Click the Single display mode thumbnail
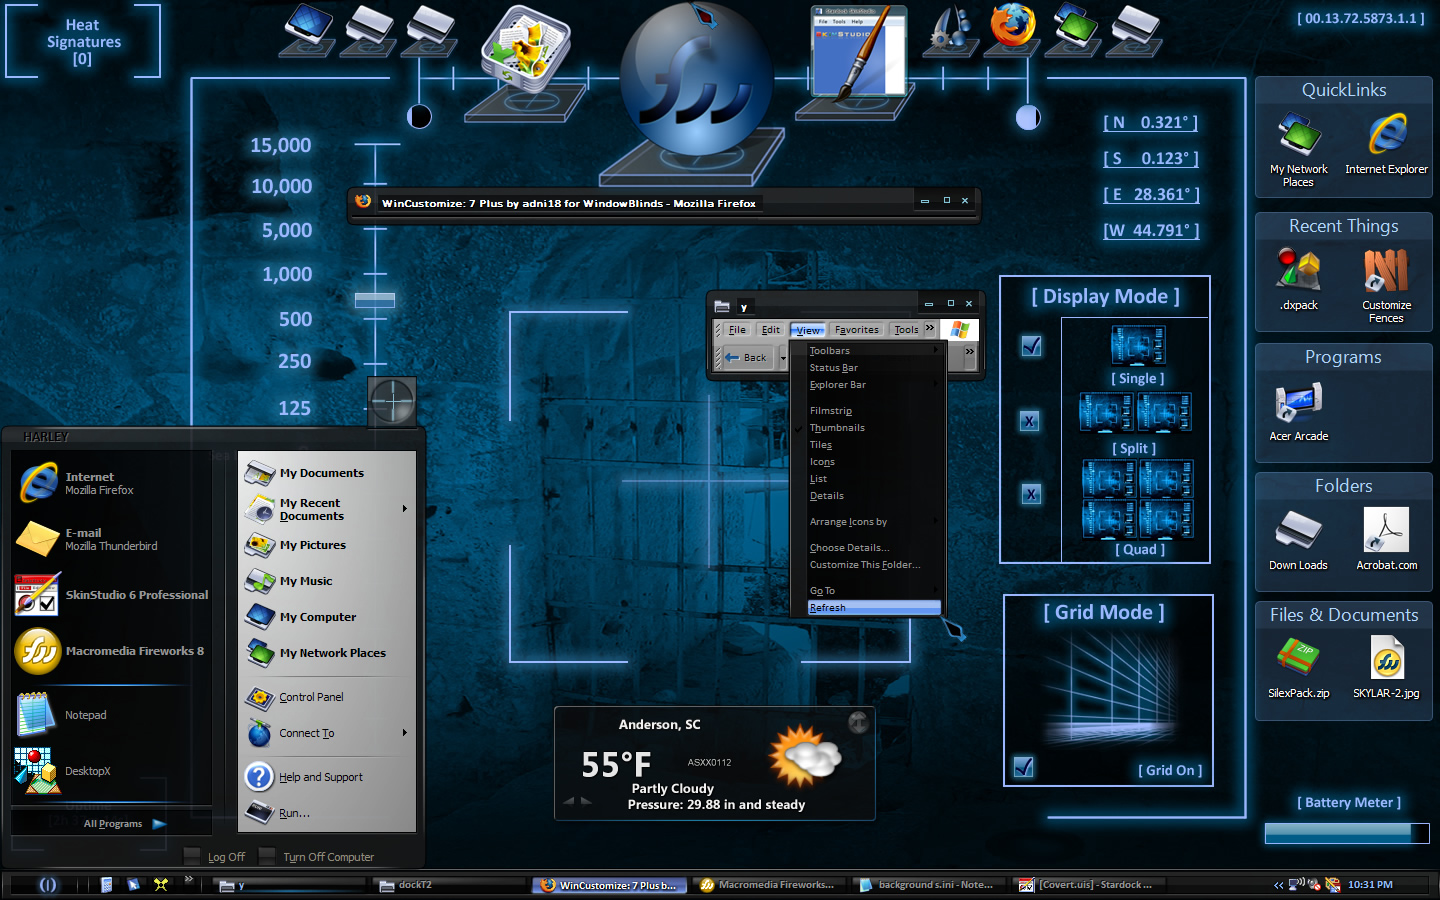1440x900 pixels. pos(1138,346)
